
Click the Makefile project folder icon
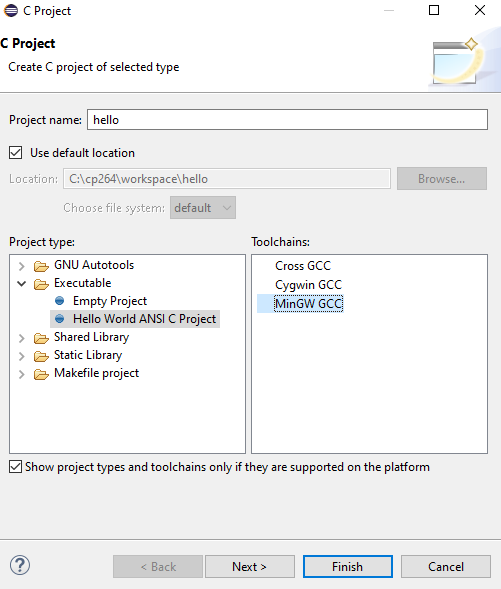click(41, 374)
